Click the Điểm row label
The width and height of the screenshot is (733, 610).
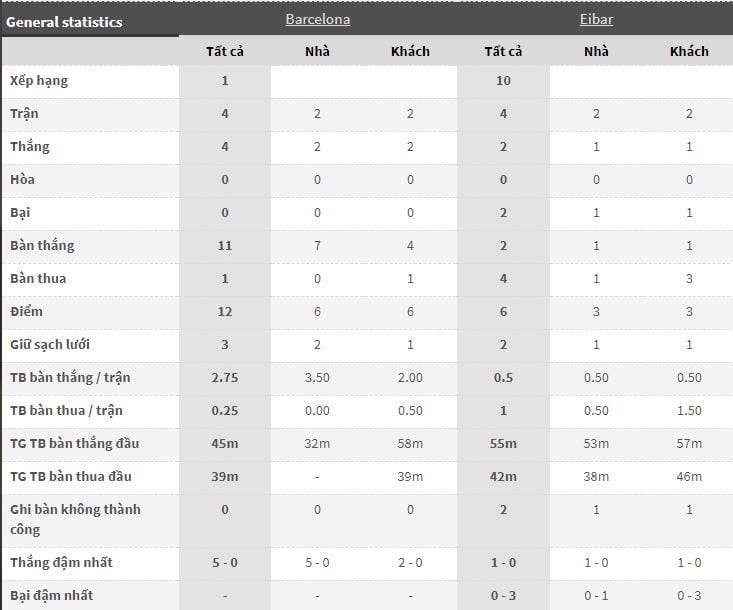tap(28, 312)
